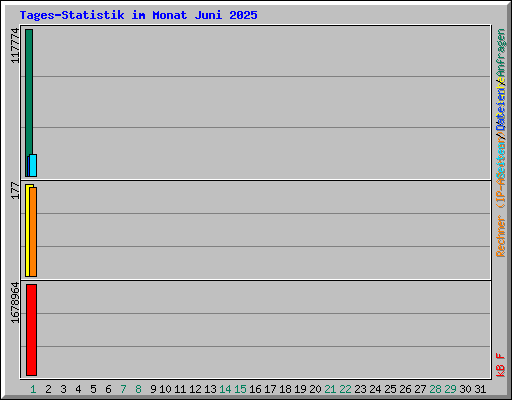The width and height of the screenshot is (512, 400).
Task: Click the red KB F legend label
Action: tap(501, 365)
